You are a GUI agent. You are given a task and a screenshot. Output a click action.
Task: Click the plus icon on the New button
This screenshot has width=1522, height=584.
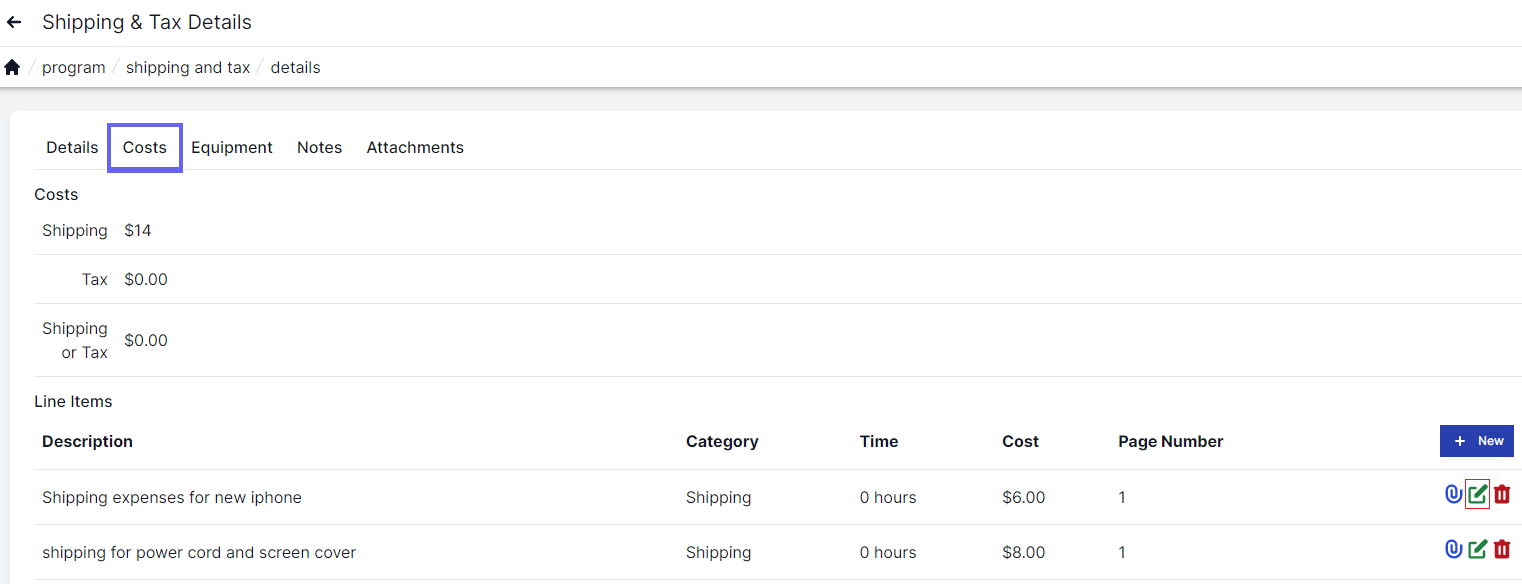click(1460, 440)
